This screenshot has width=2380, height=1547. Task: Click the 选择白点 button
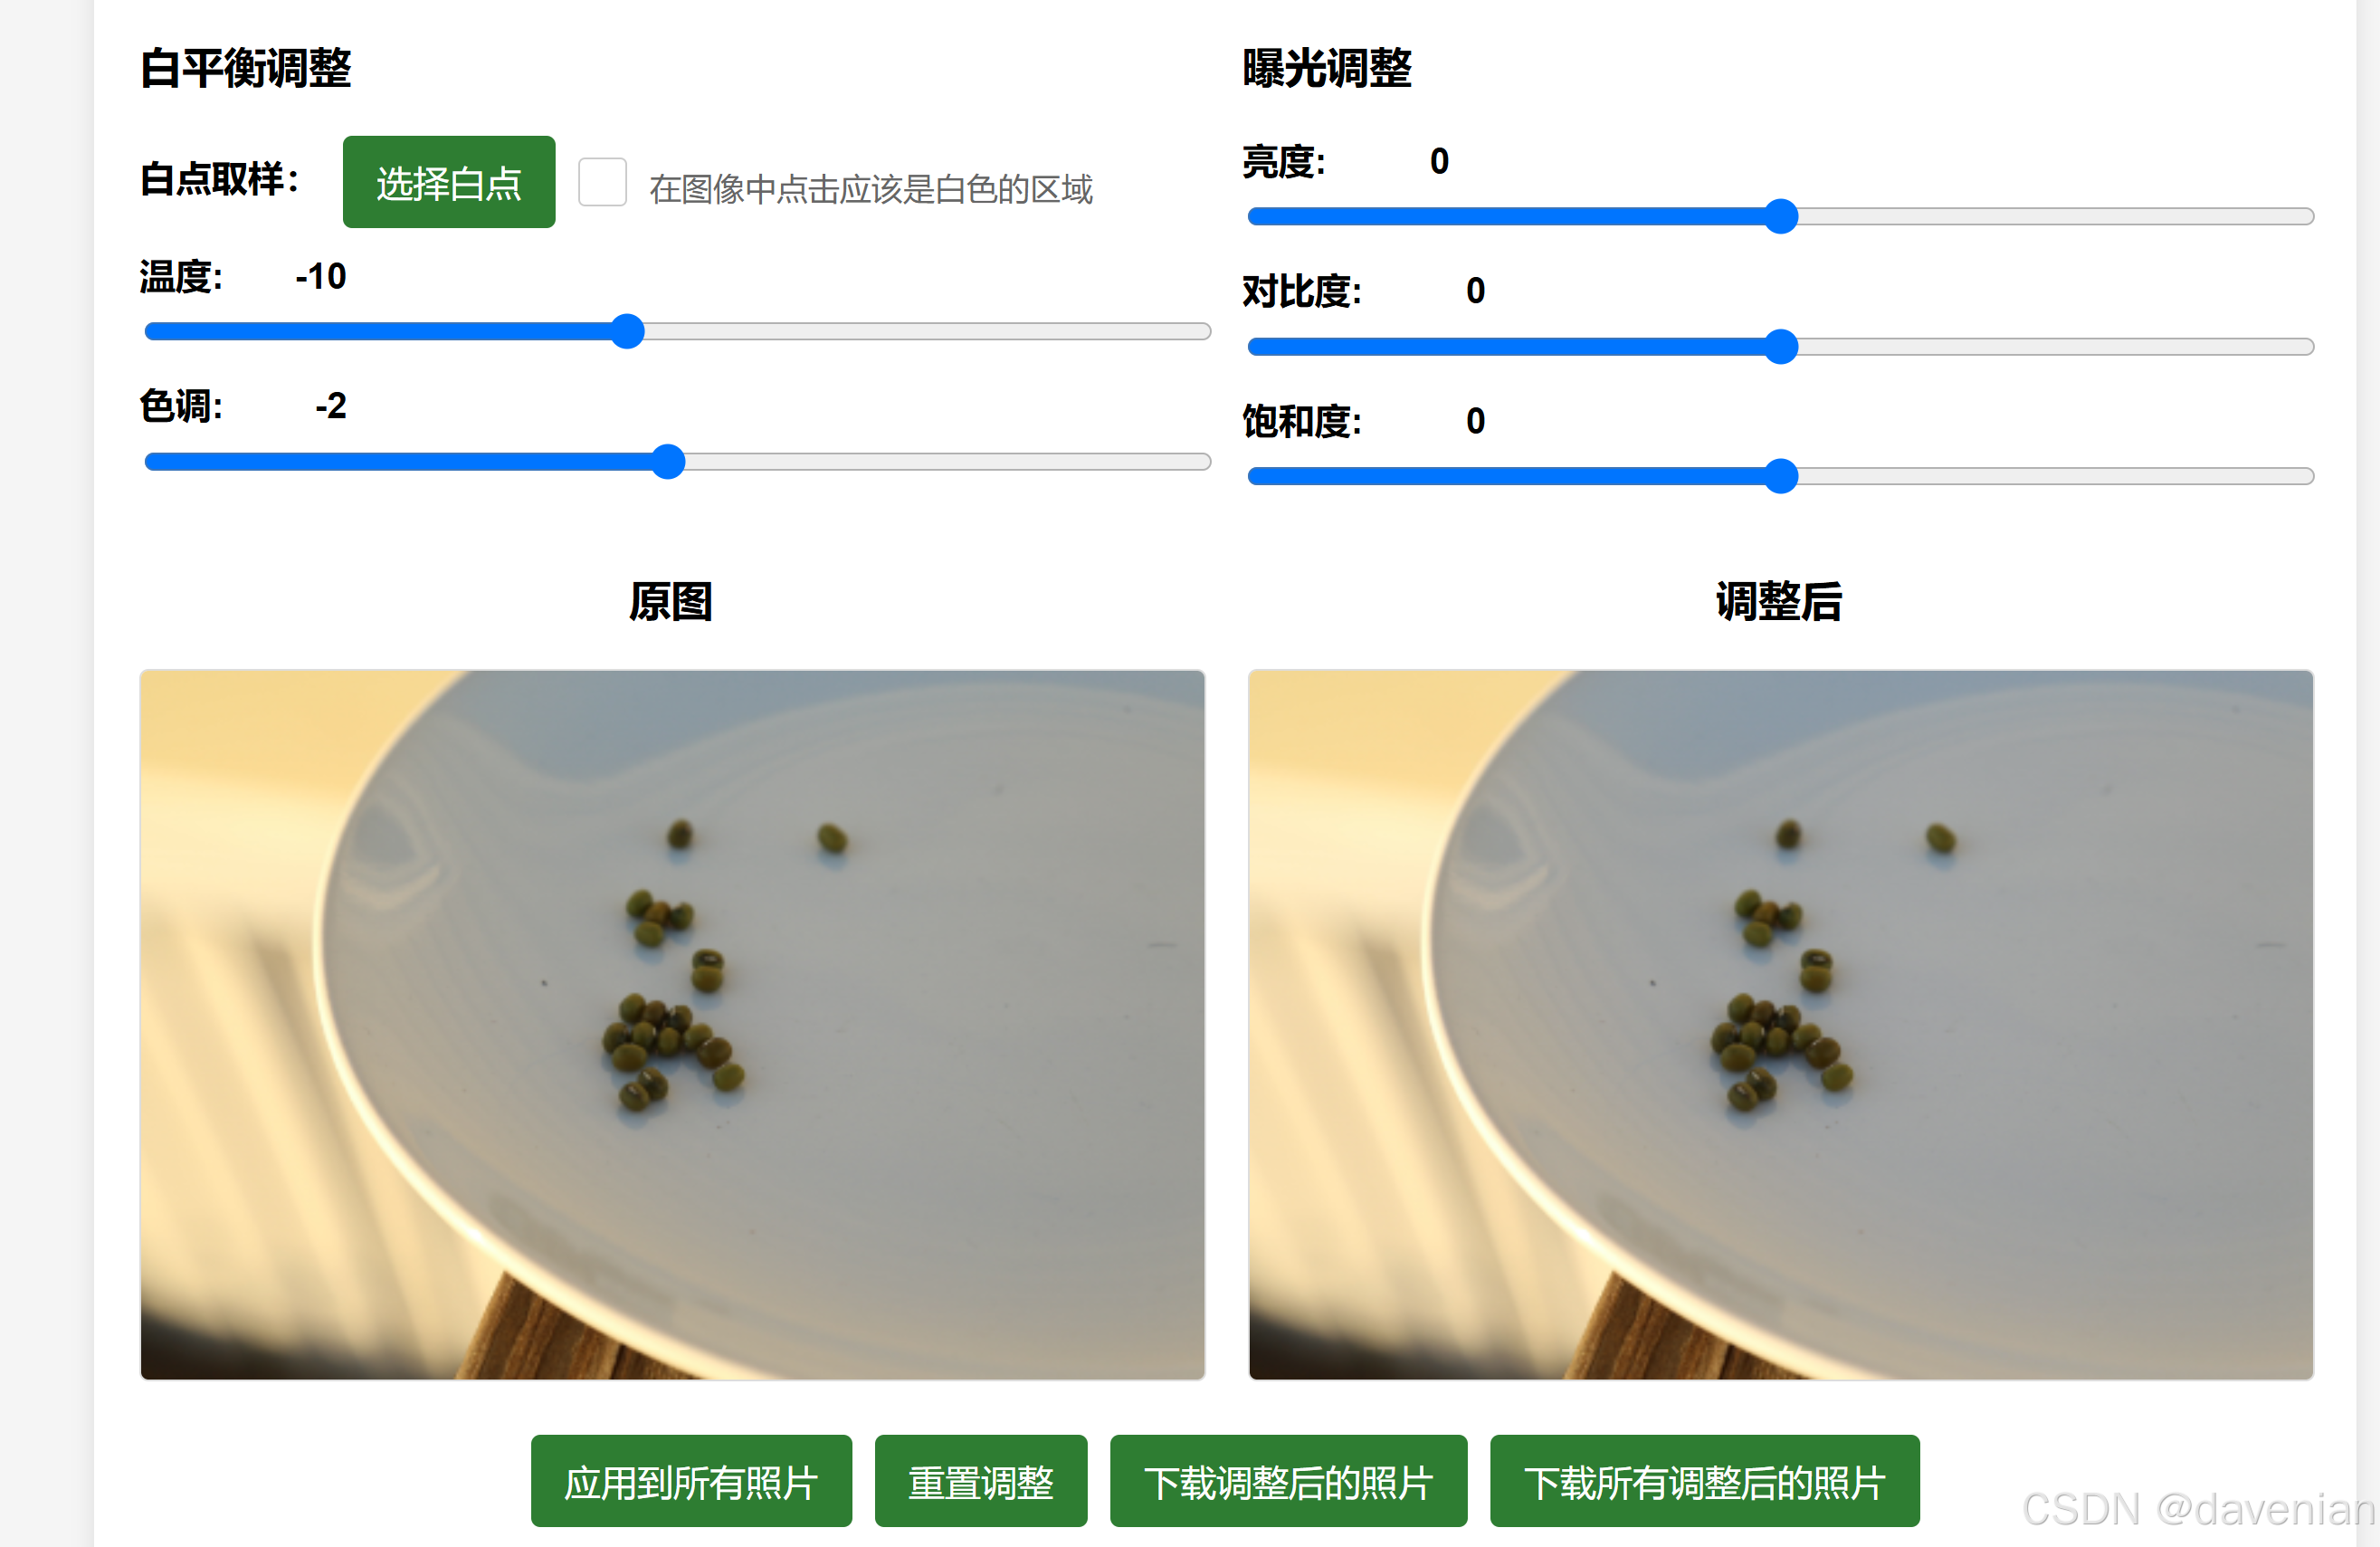tap(449, 182)
